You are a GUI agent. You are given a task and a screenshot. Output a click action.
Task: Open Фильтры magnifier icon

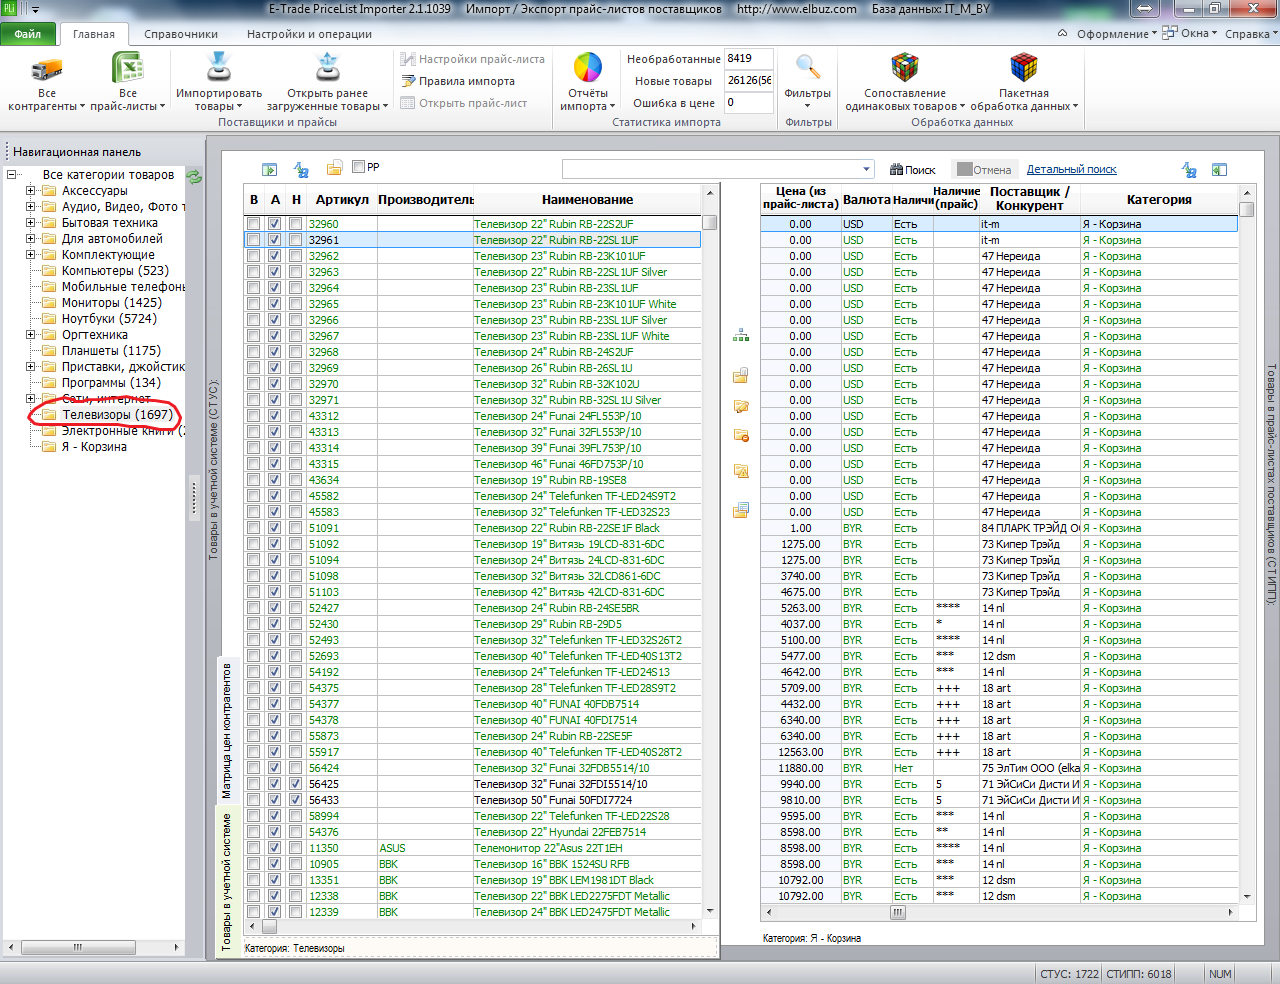pyautogui.click(x=808, y=68)
